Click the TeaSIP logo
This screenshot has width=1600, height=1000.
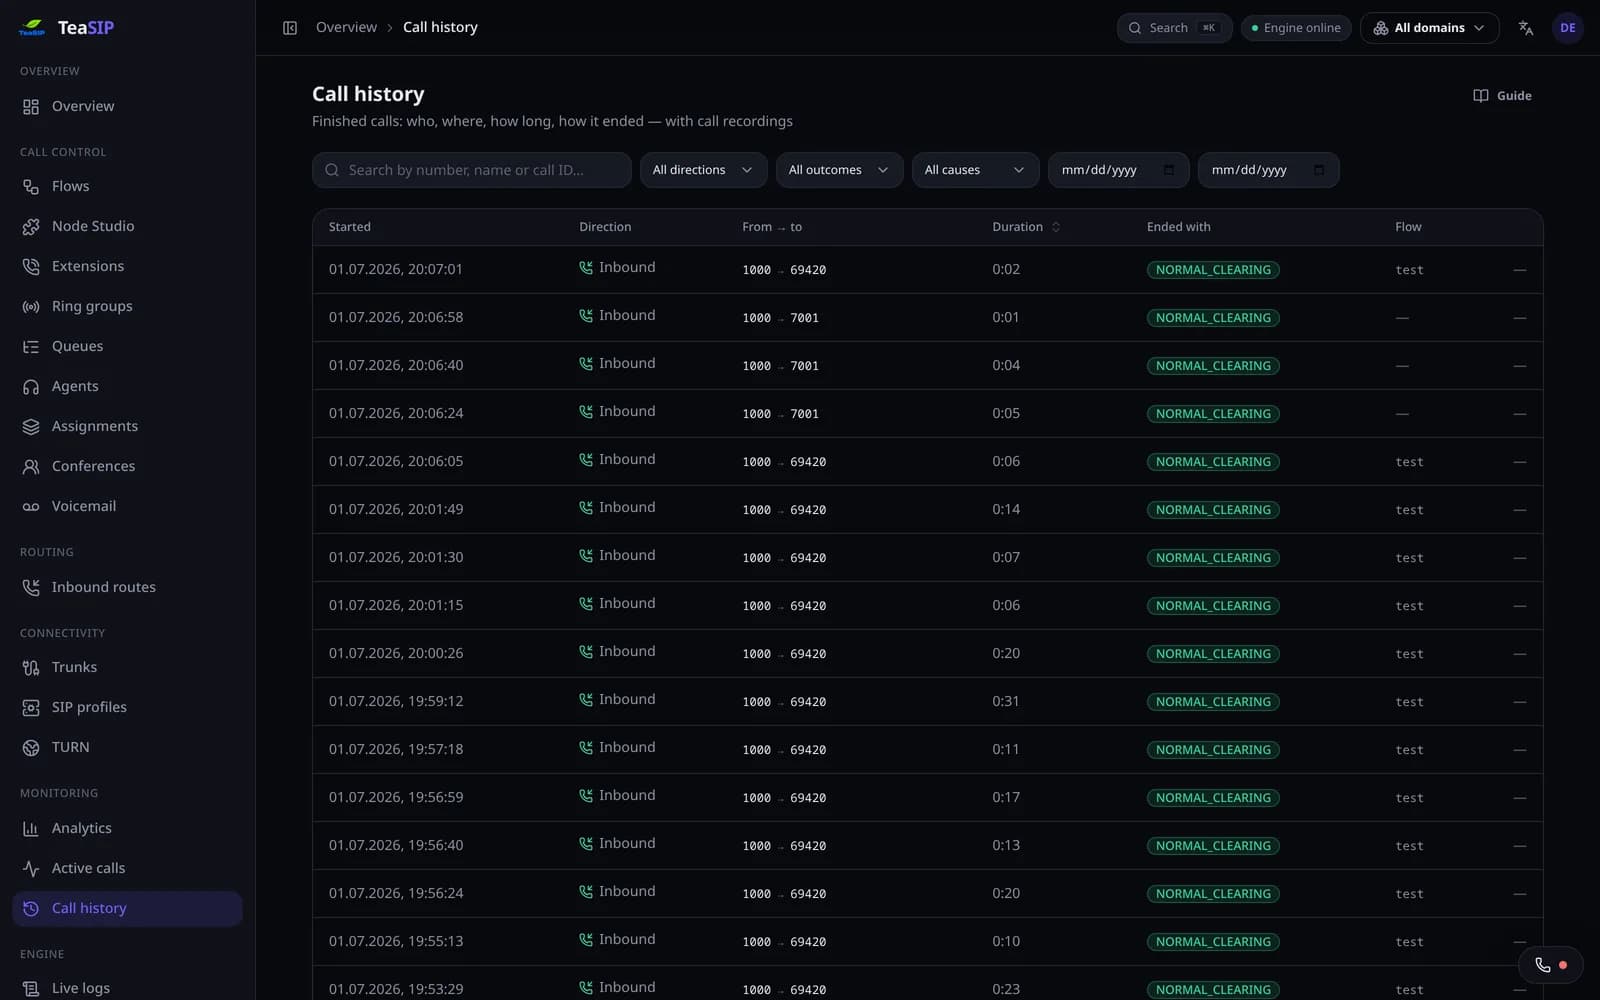click(x=66, y=27)
